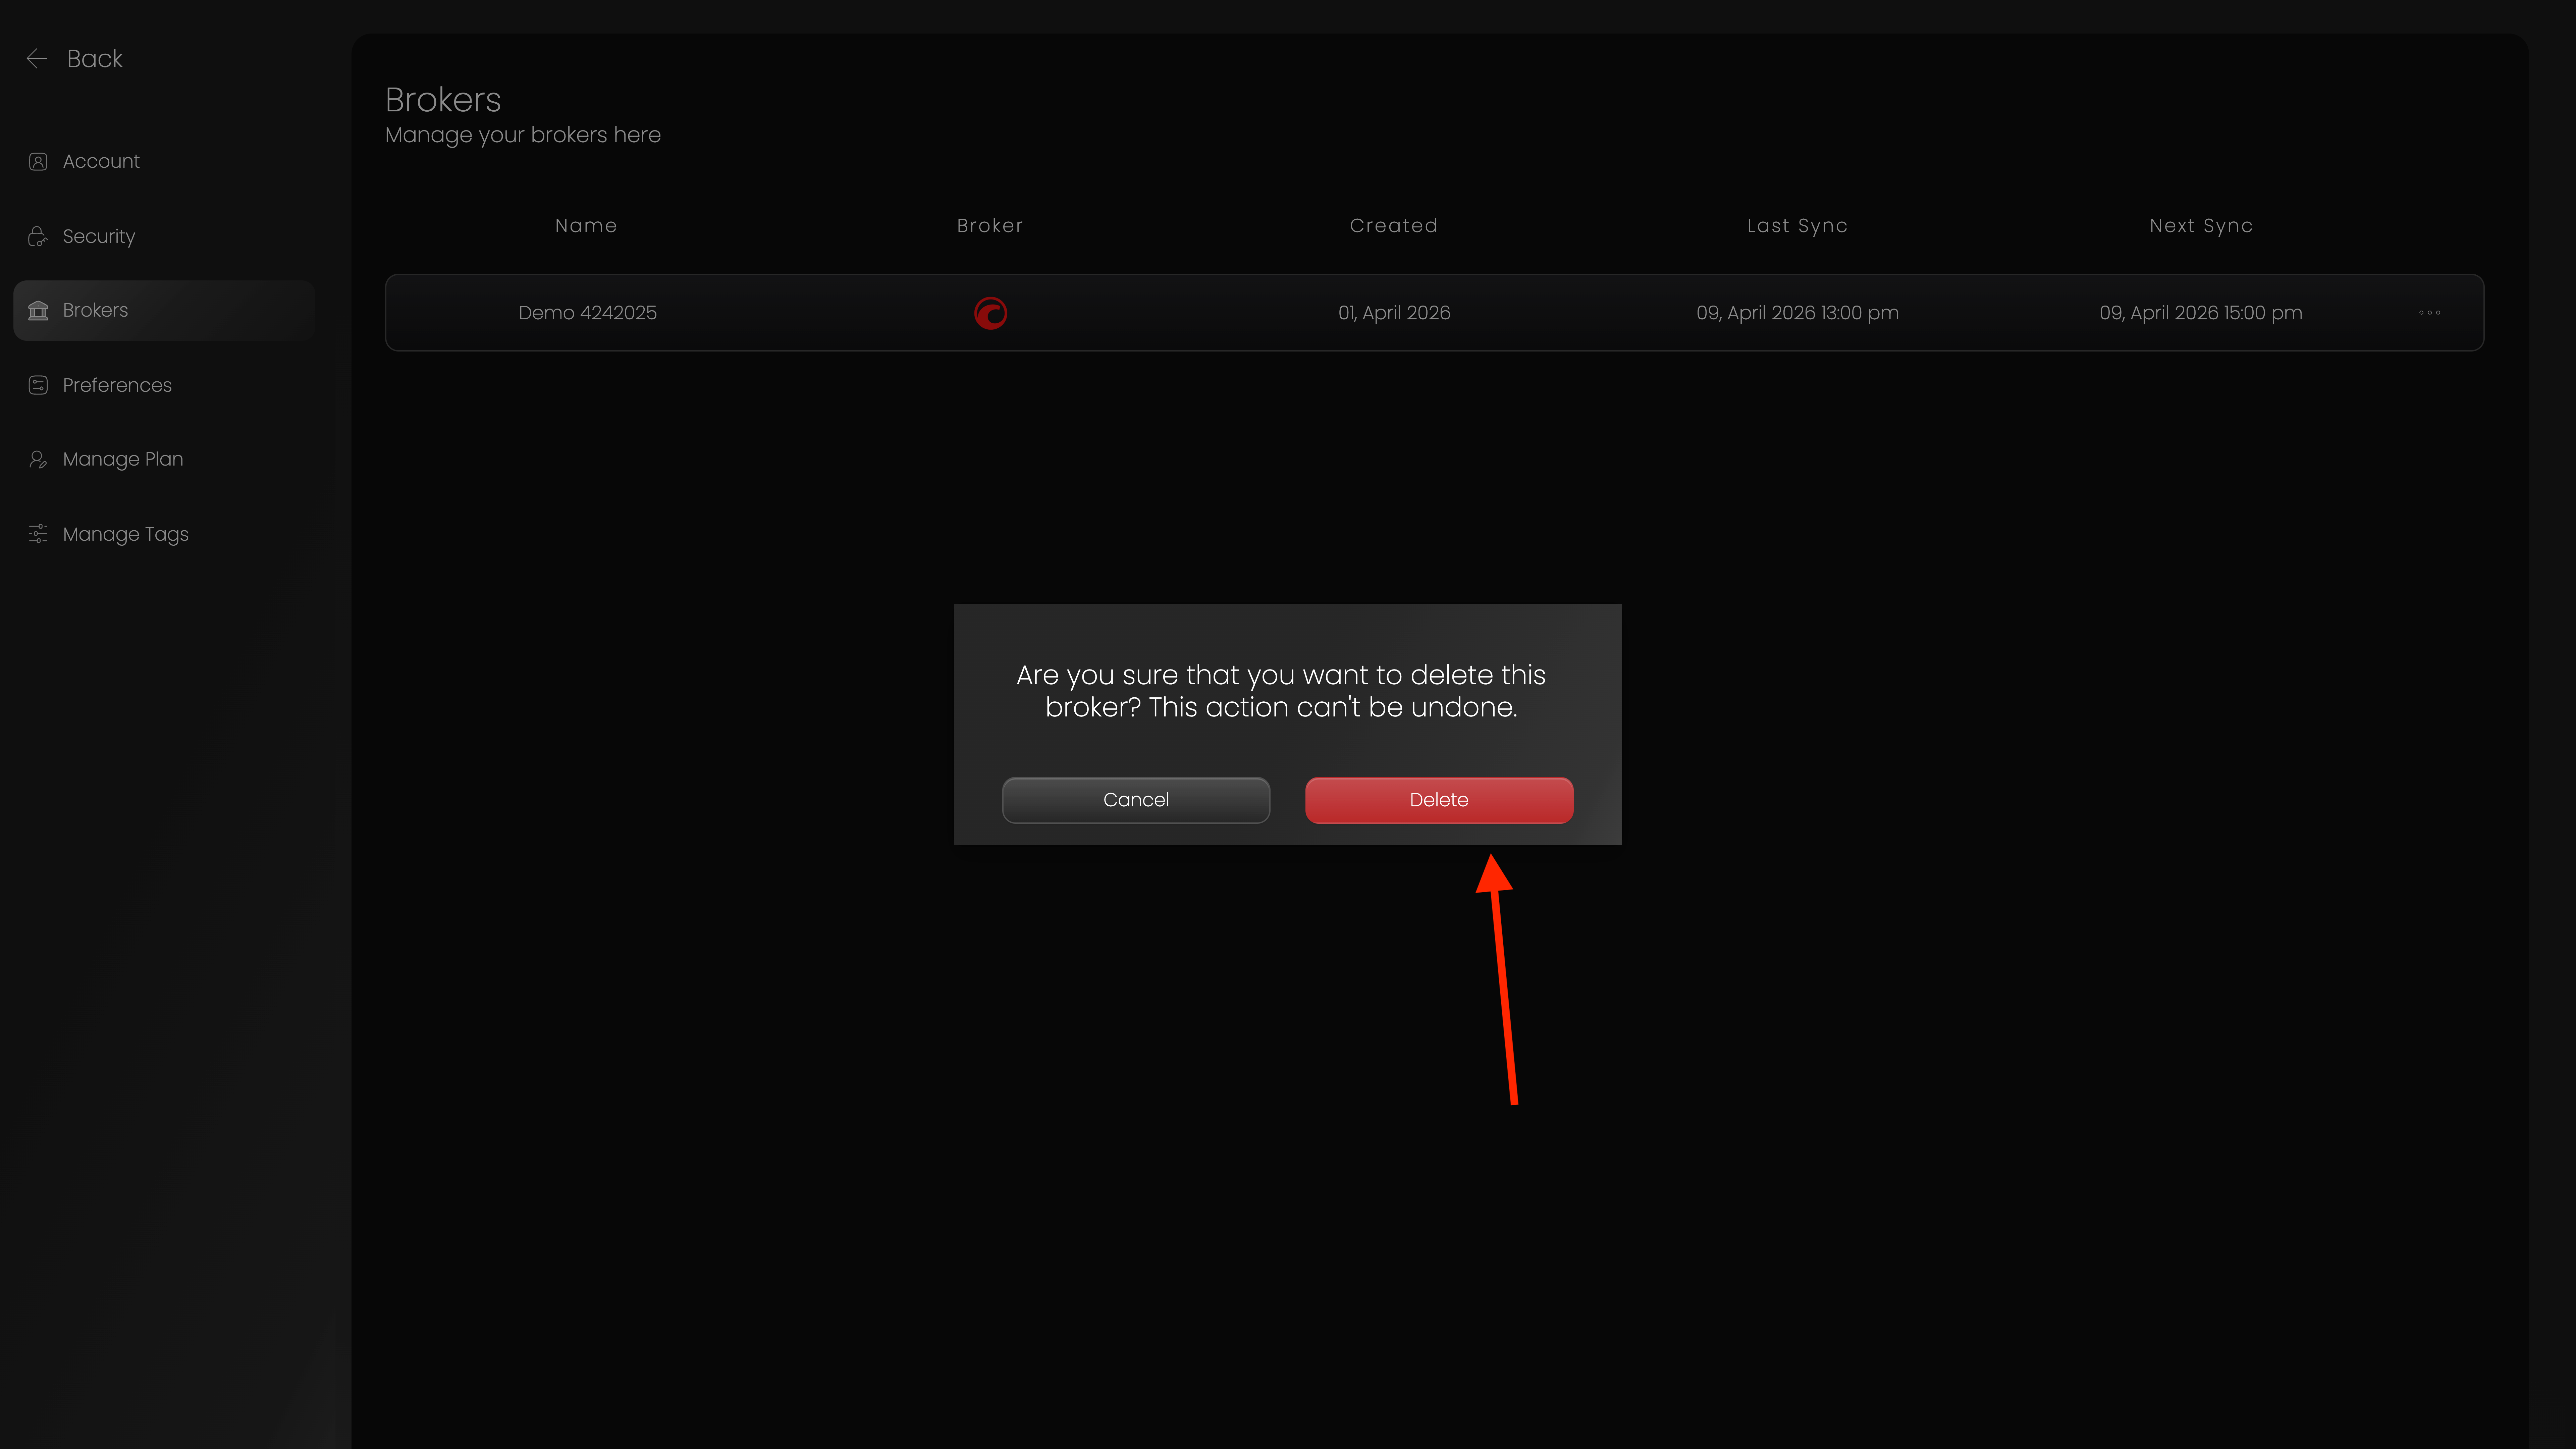
Task: Click the back arrow icon
Action: [x=37, y=58]
